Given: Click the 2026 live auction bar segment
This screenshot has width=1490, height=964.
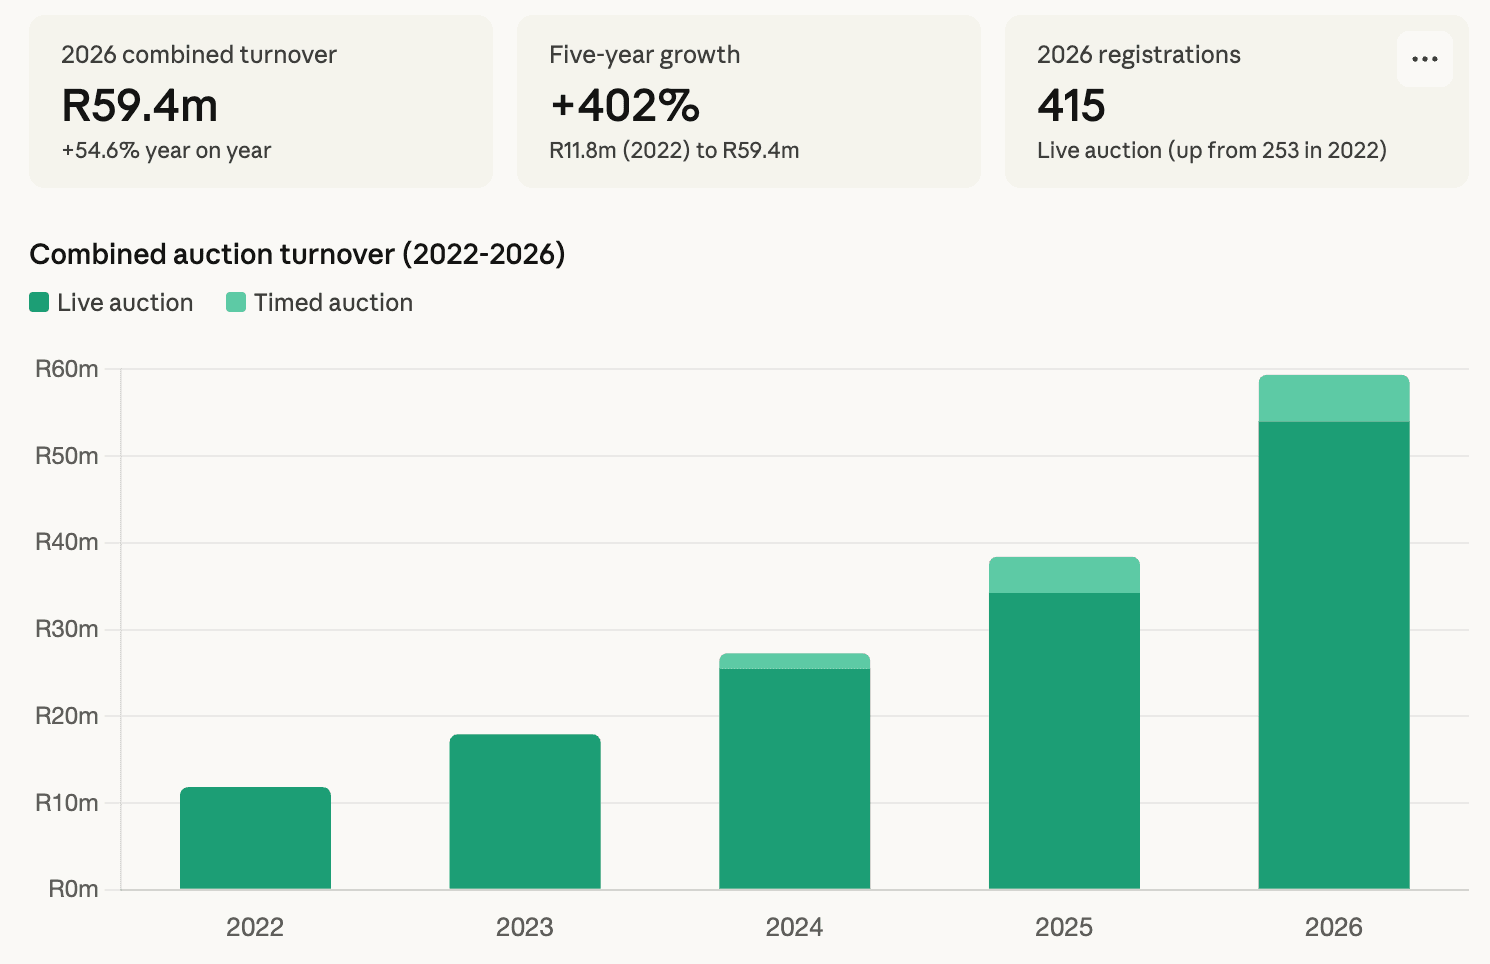Looking at the screenshot, I should [1334, 655].
